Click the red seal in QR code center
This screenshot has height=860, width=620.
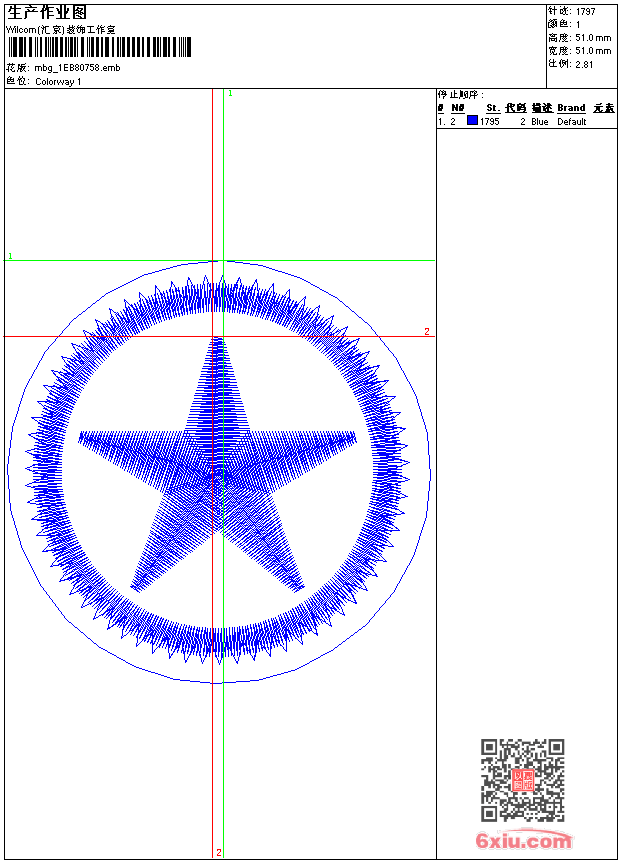coord(522,781)
